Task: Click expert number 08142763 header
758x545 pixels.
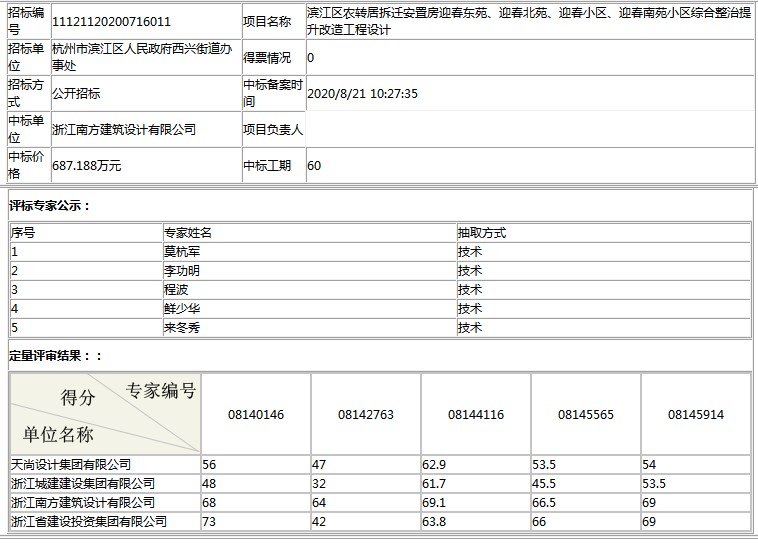Action: [366, 414]
